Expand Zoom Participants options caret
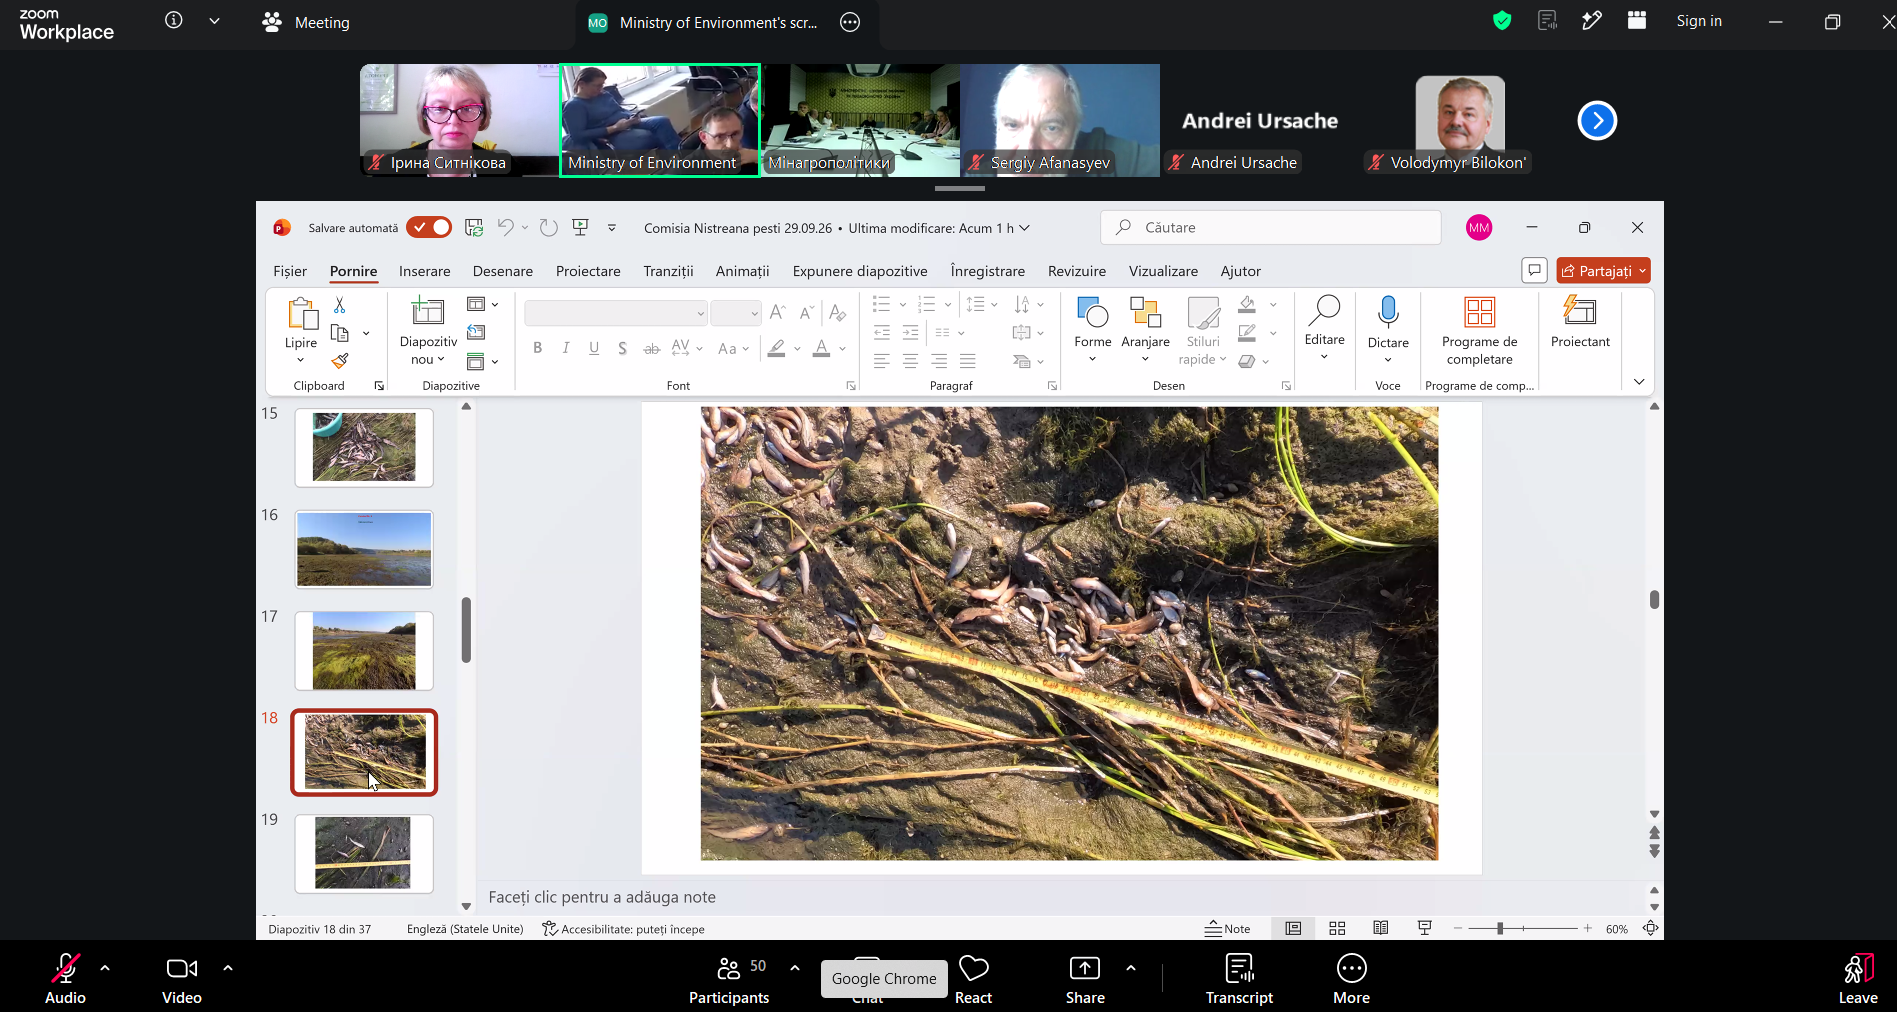Viewport: 1897px width, 1012px height. [x=795, y=968]
